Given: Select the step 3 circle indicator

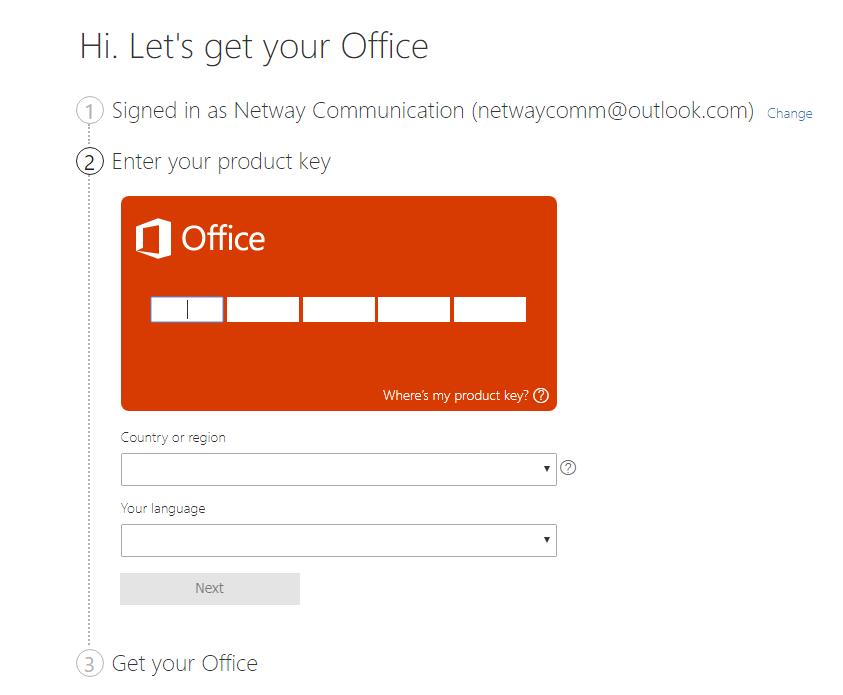Looking at the screenshot, I should click(x=89, y=663).
